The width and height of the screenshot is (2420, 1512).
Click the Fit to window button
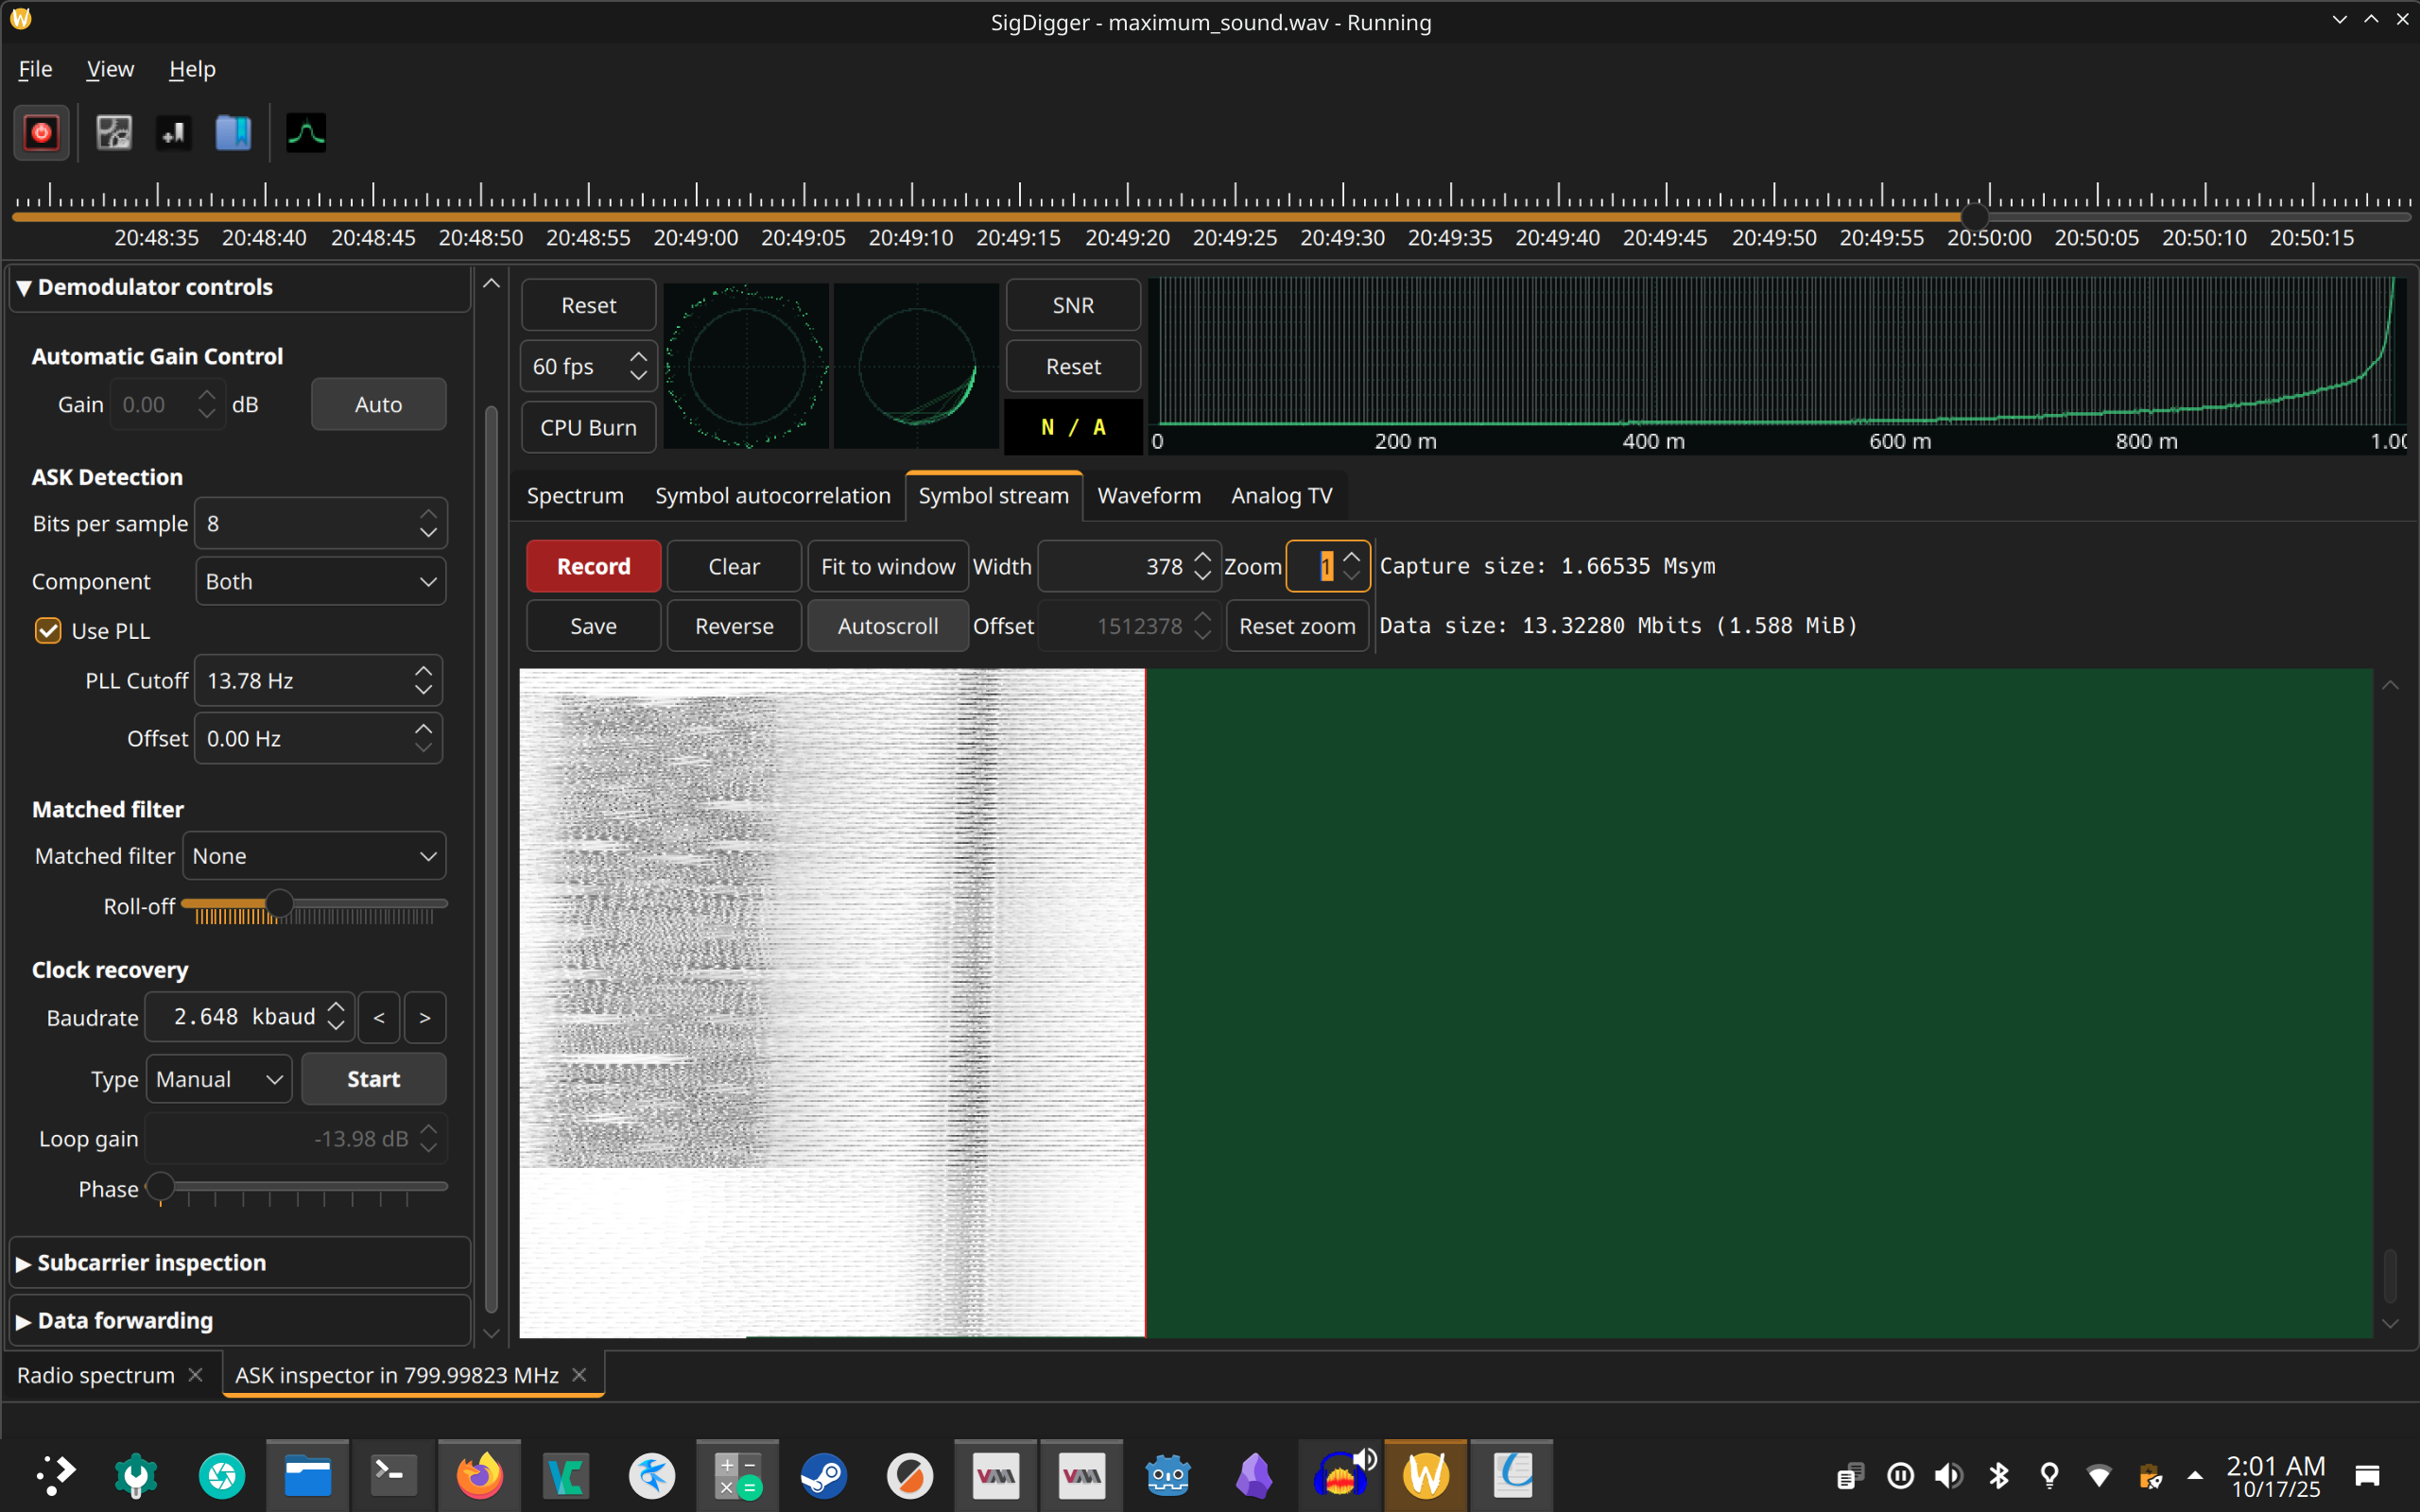(887, 566)
